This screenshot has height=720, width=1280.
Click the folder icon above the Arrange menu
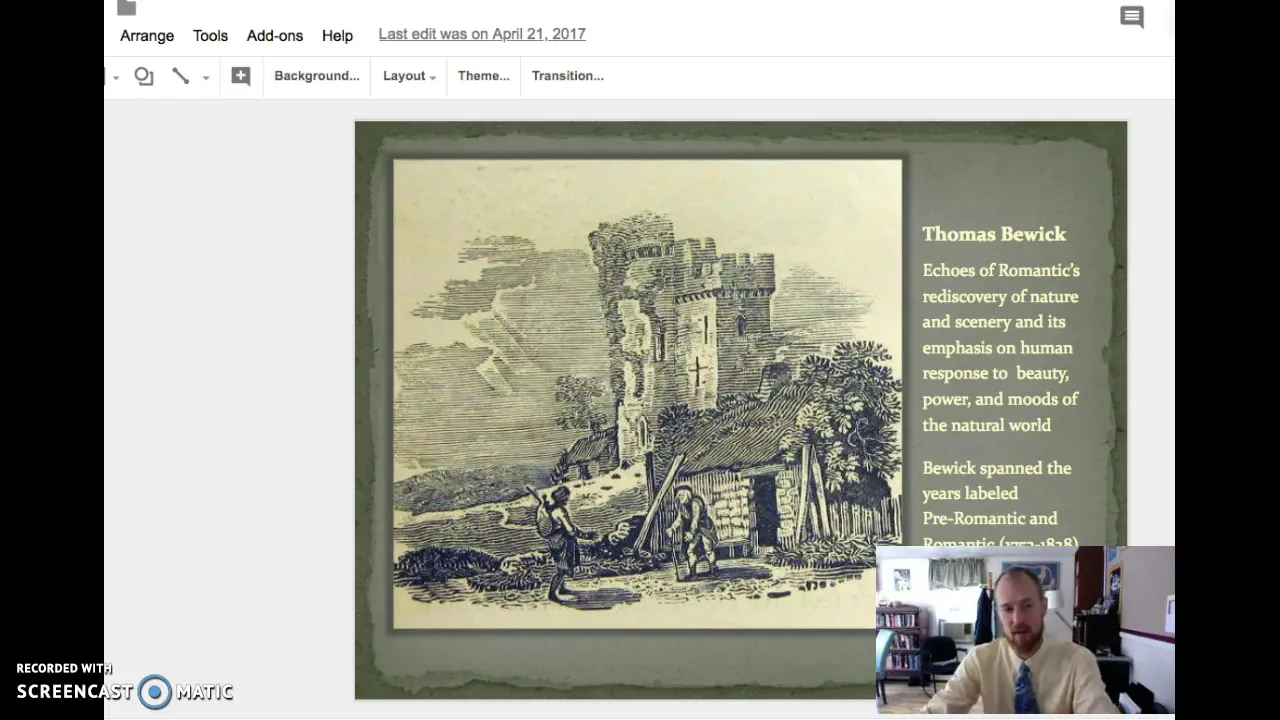126,8
